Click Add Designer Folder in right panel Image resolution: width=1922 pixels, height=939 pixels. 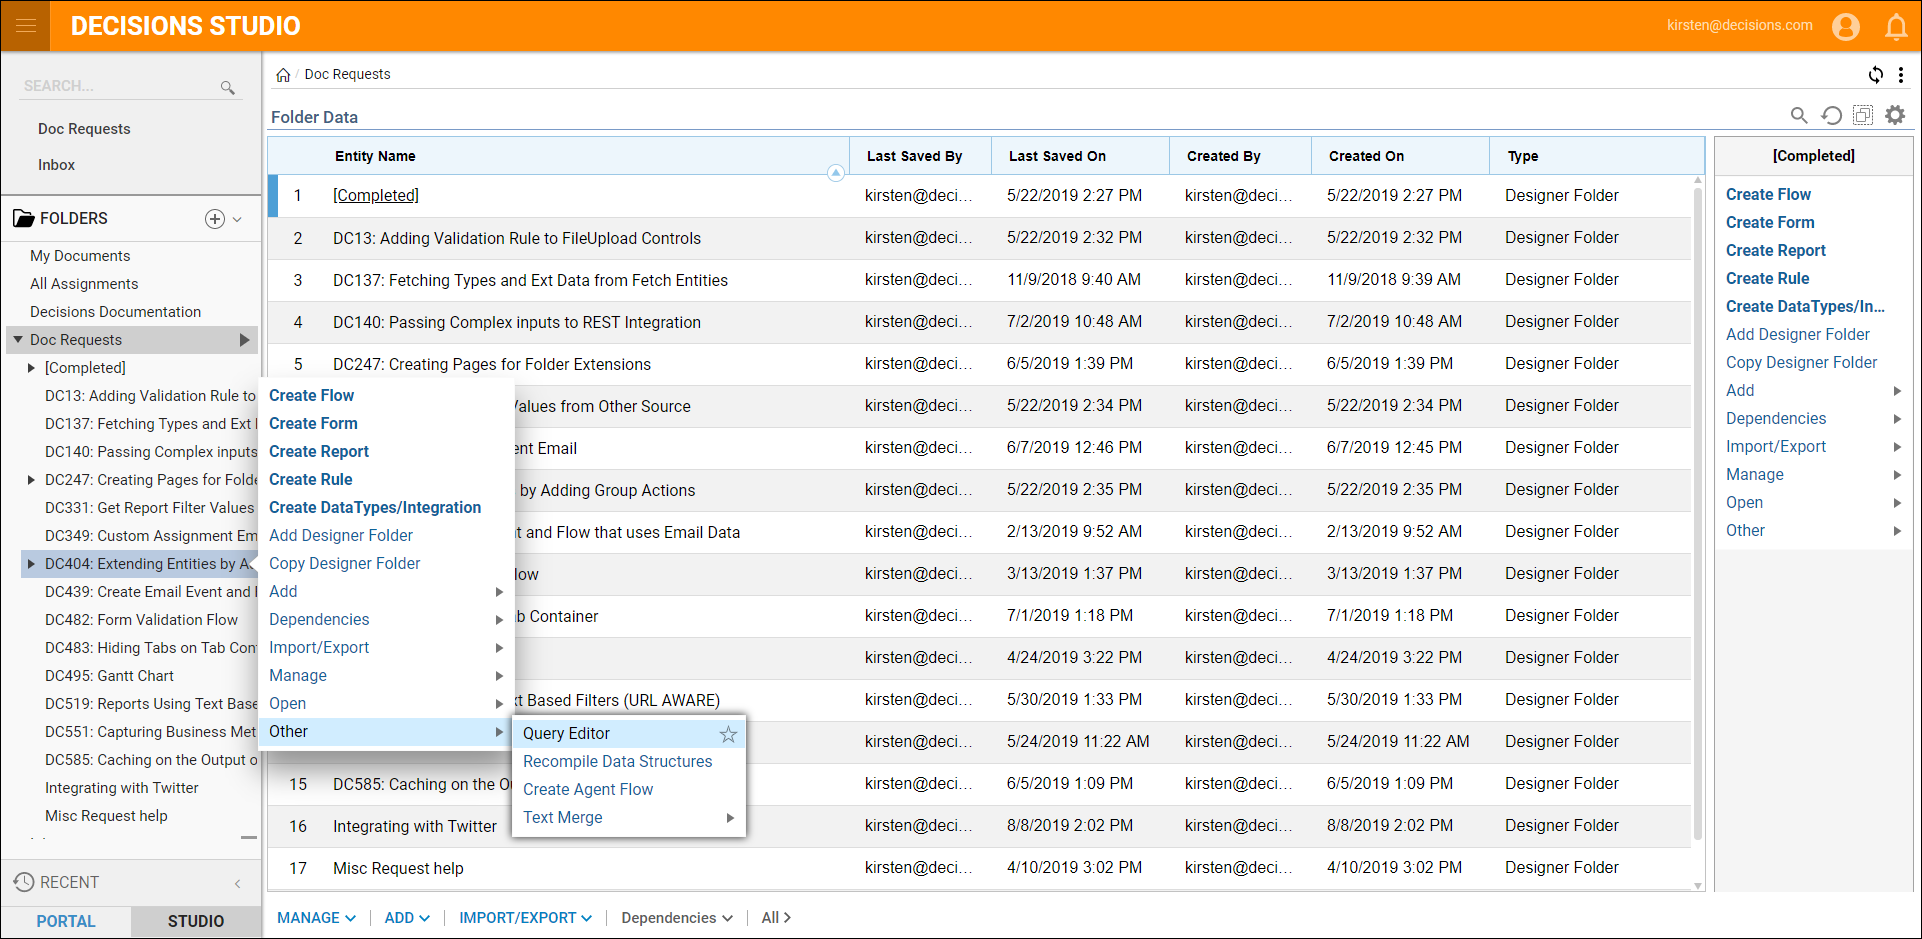point(1797,335)
